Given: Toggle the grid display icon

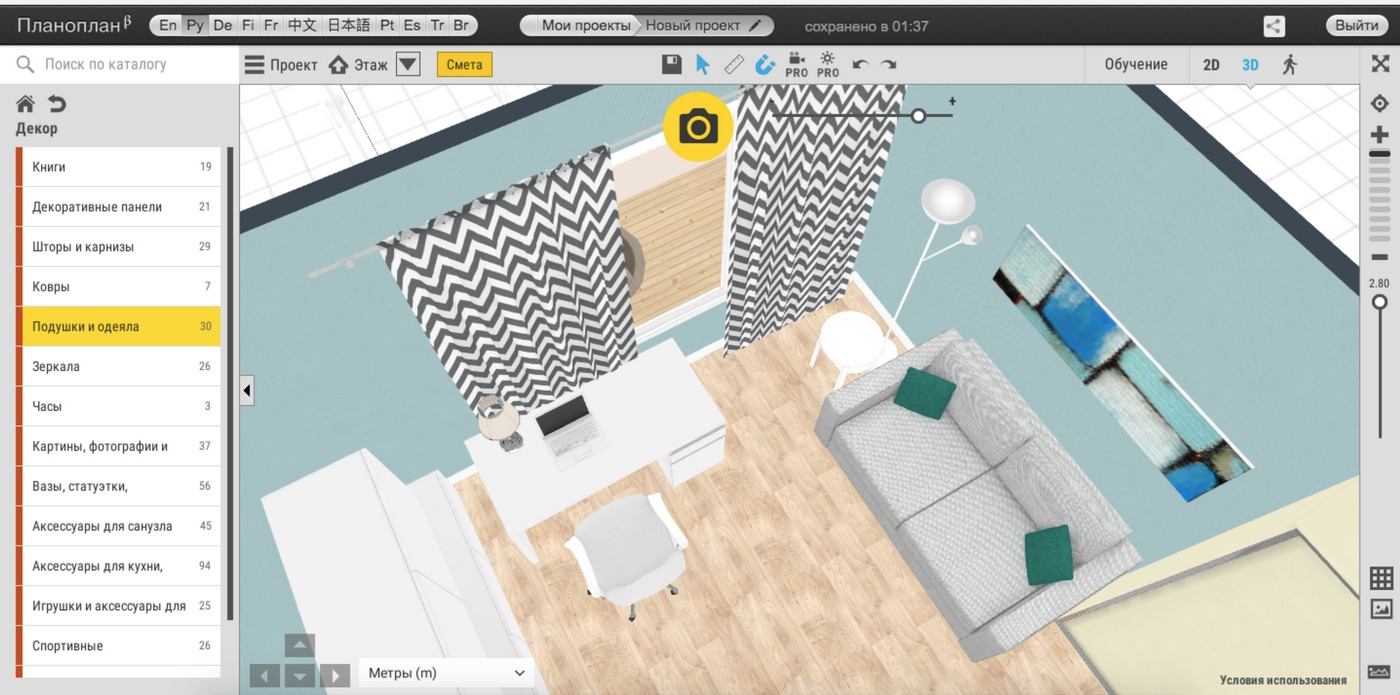Looking at the screenshot, I should pos(1381,578).
